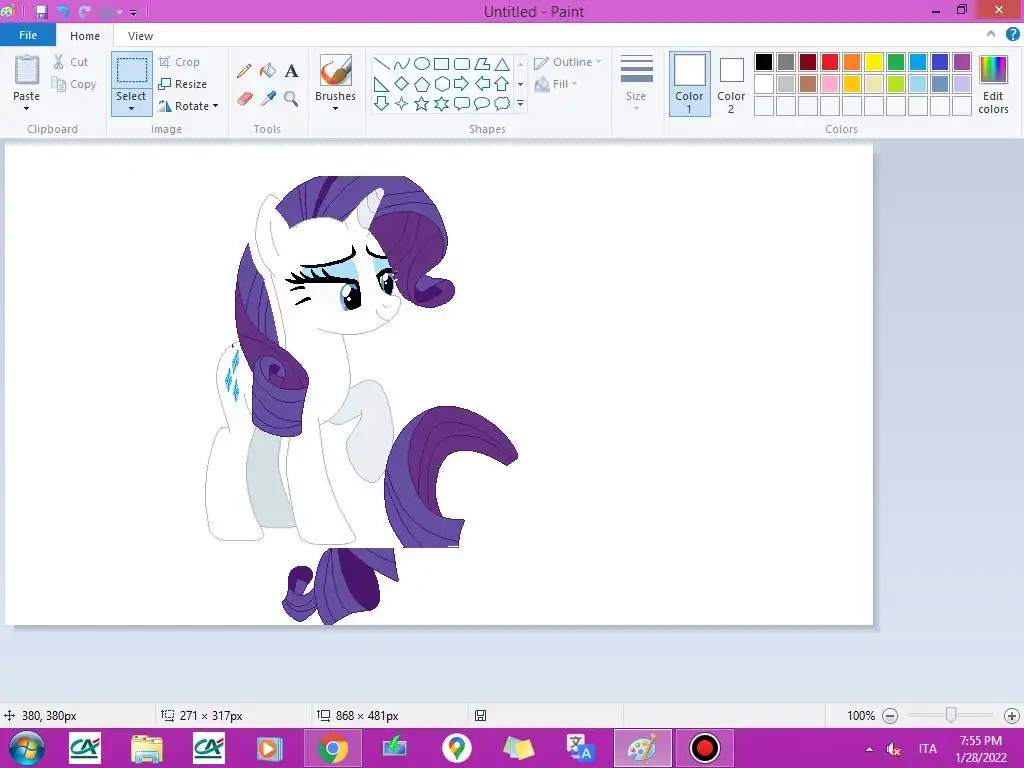
Task: Choose the Triangle shape
Action: pos(502,64)
